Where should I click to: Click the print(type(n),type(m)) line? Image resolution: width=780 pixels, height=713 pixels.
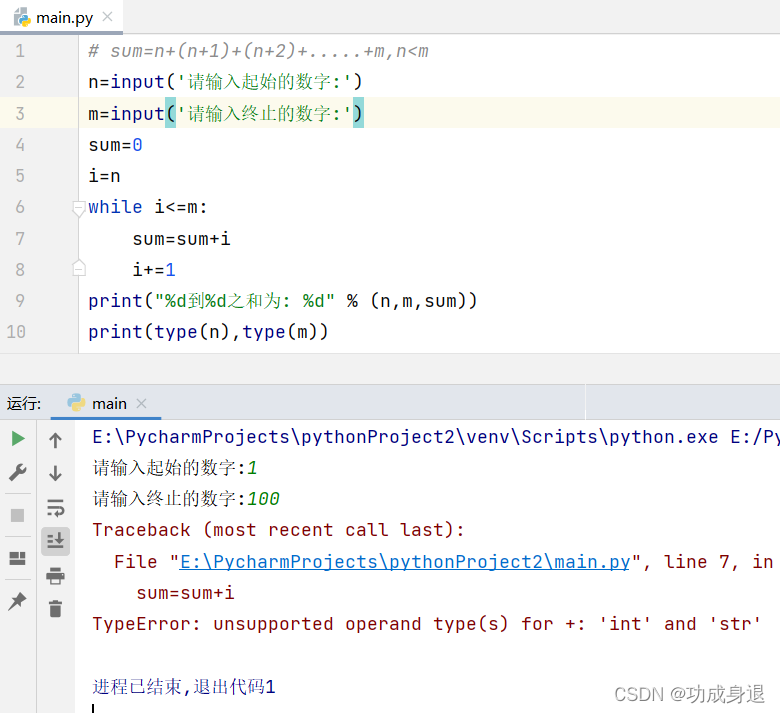tap(208, 332)
